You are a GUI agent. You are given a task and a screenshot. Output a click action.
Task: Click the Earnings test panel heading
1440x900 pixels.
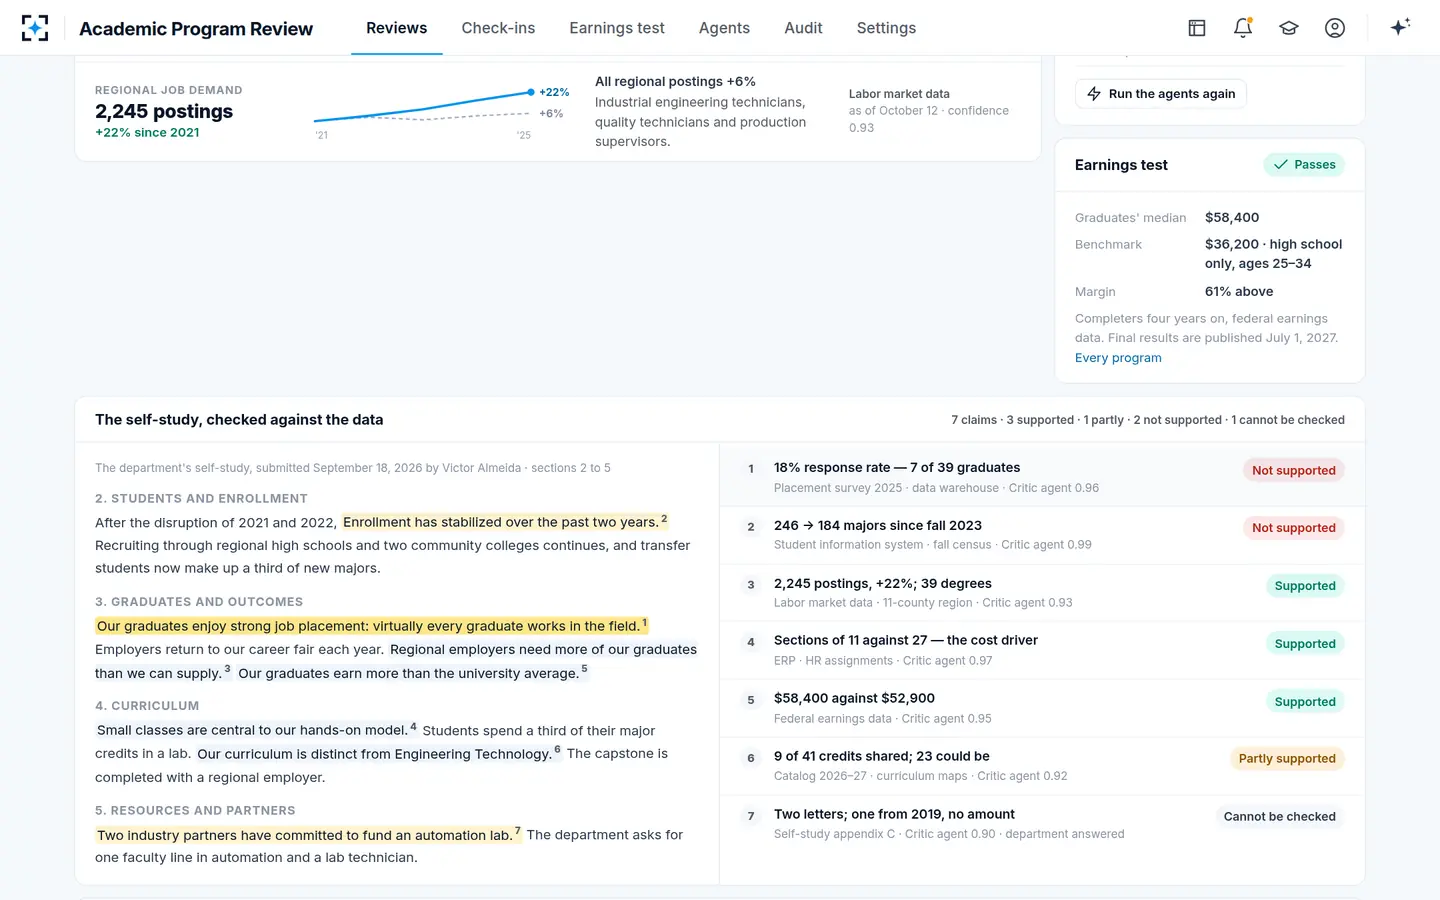(1121, 165)
